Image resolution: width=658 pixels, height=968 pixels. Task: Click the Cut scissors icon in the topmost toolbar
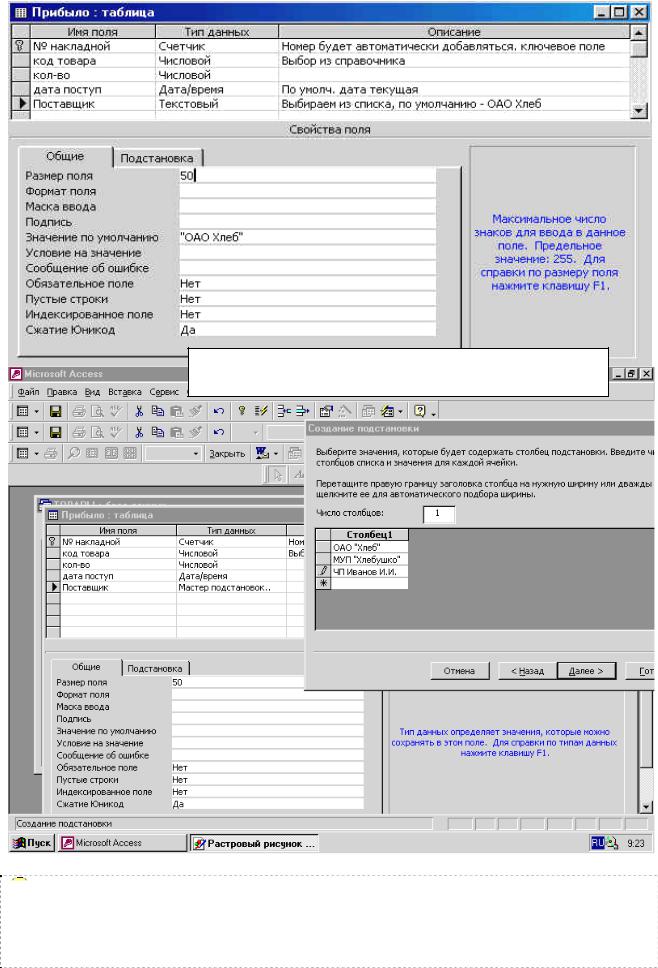(139, 411)
